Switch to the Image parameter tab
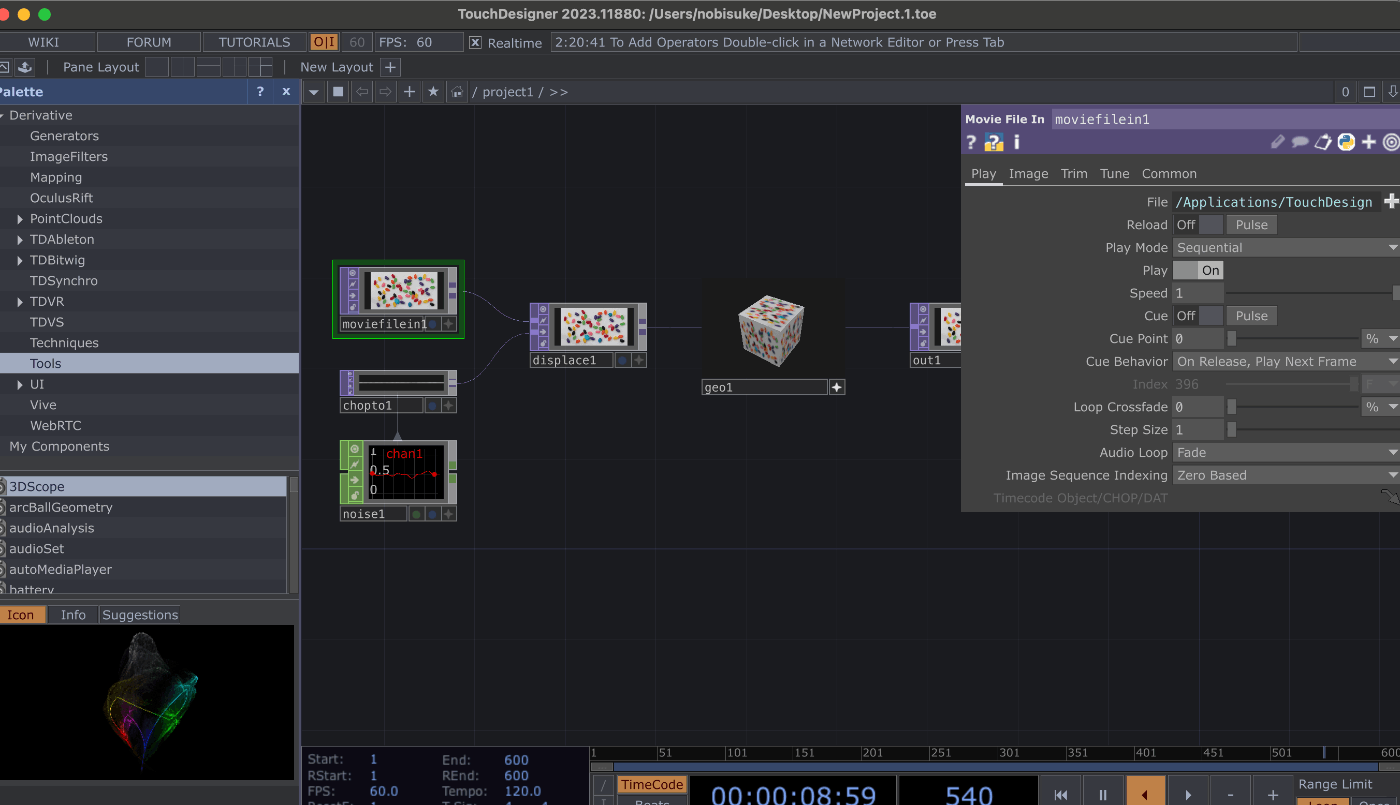This screenshot has width=1400, height=805. 1028,173
